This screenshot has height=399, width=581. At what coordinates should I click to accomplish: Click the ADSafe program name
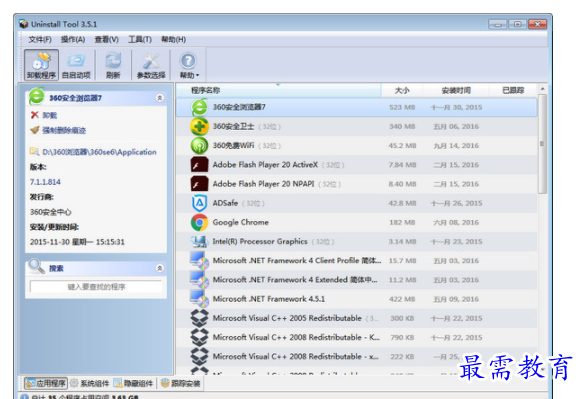tap(225, 203)
